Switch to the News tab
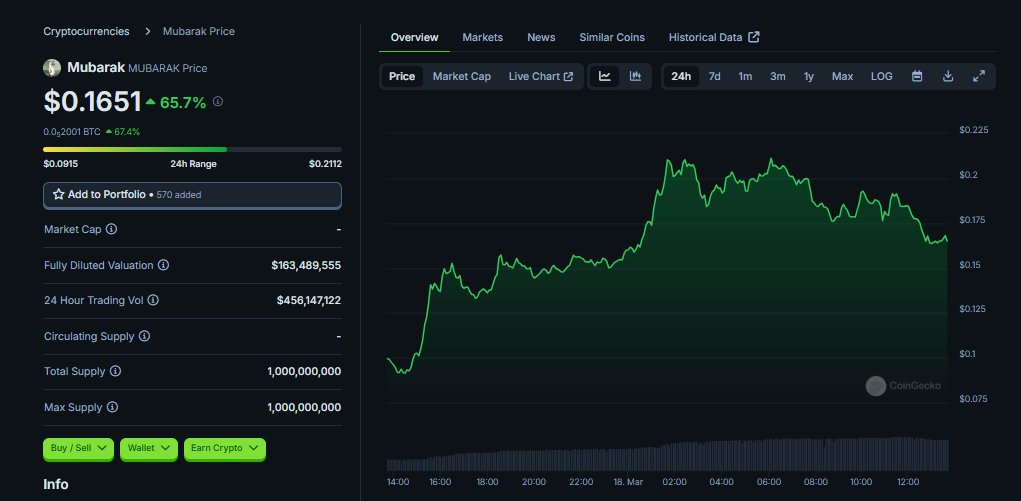 [x=541, y=37]
